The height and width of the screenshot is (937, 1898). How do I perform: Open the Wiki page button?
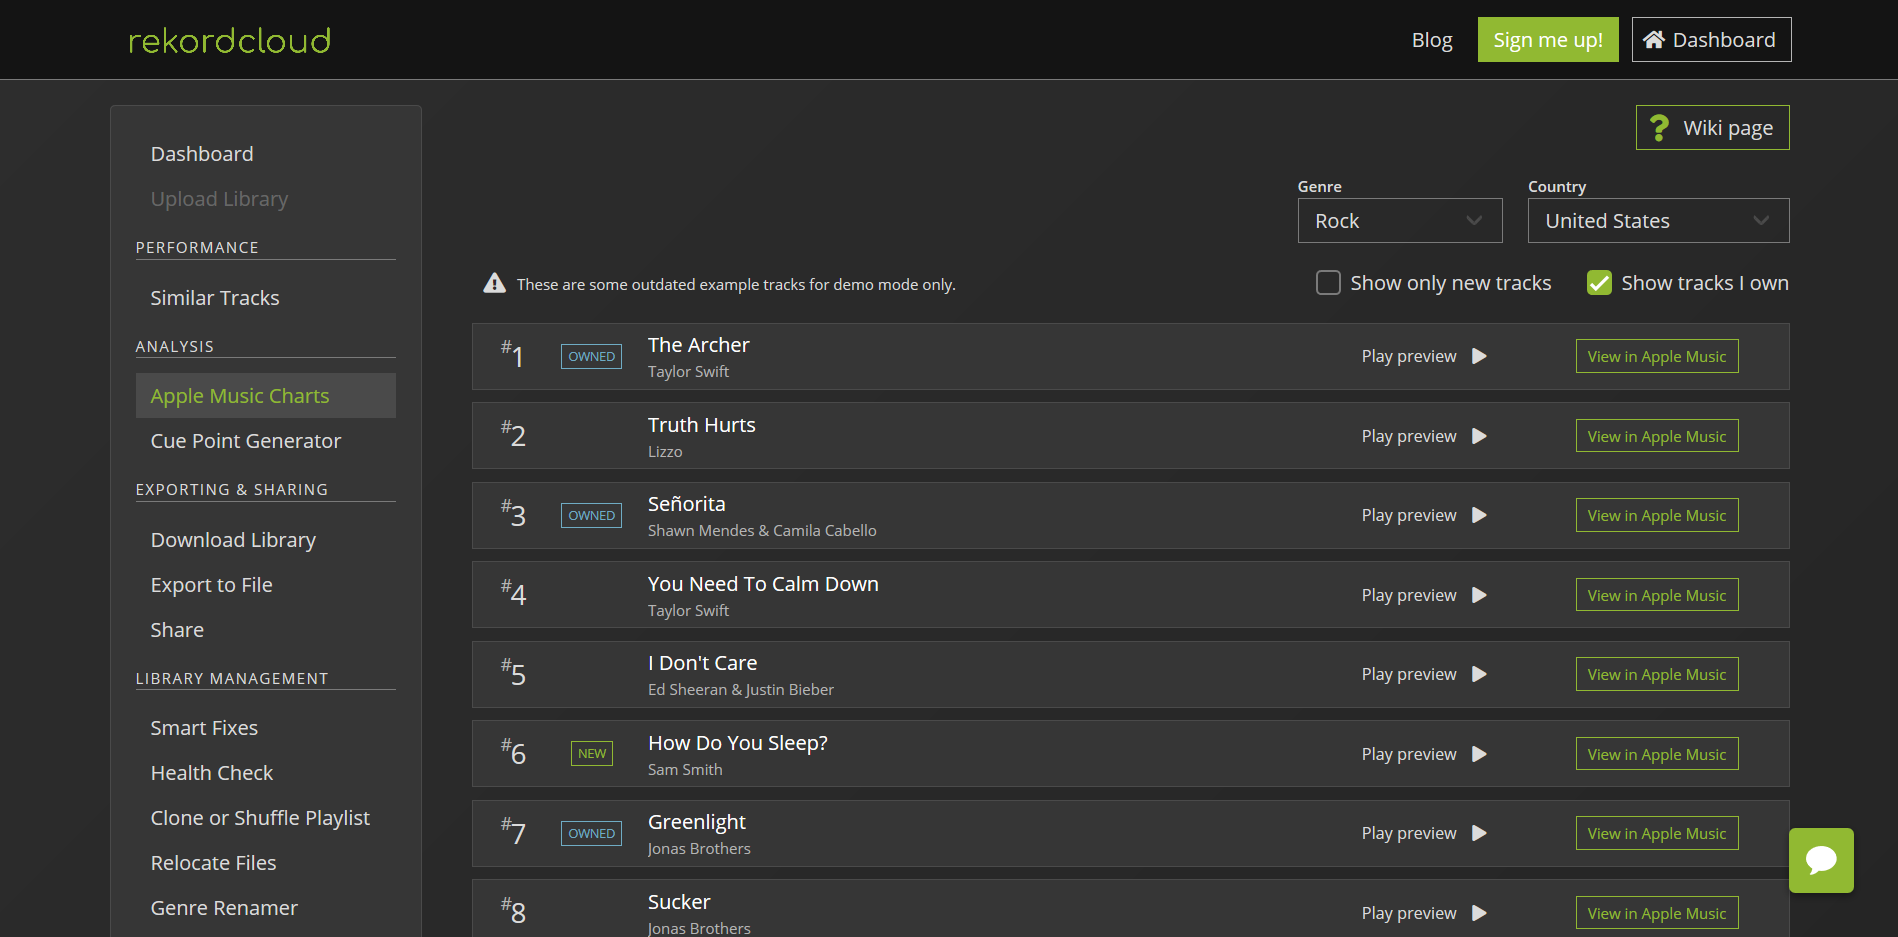pyautogui.click(x=1712, y=128)
